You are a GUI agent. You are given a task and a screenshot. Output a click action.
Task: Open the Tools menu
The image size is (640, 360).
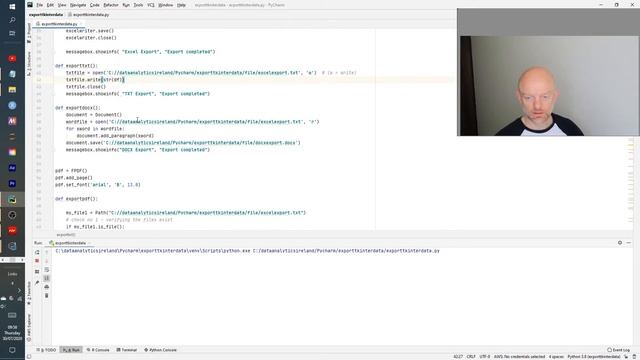pos(138,5)
